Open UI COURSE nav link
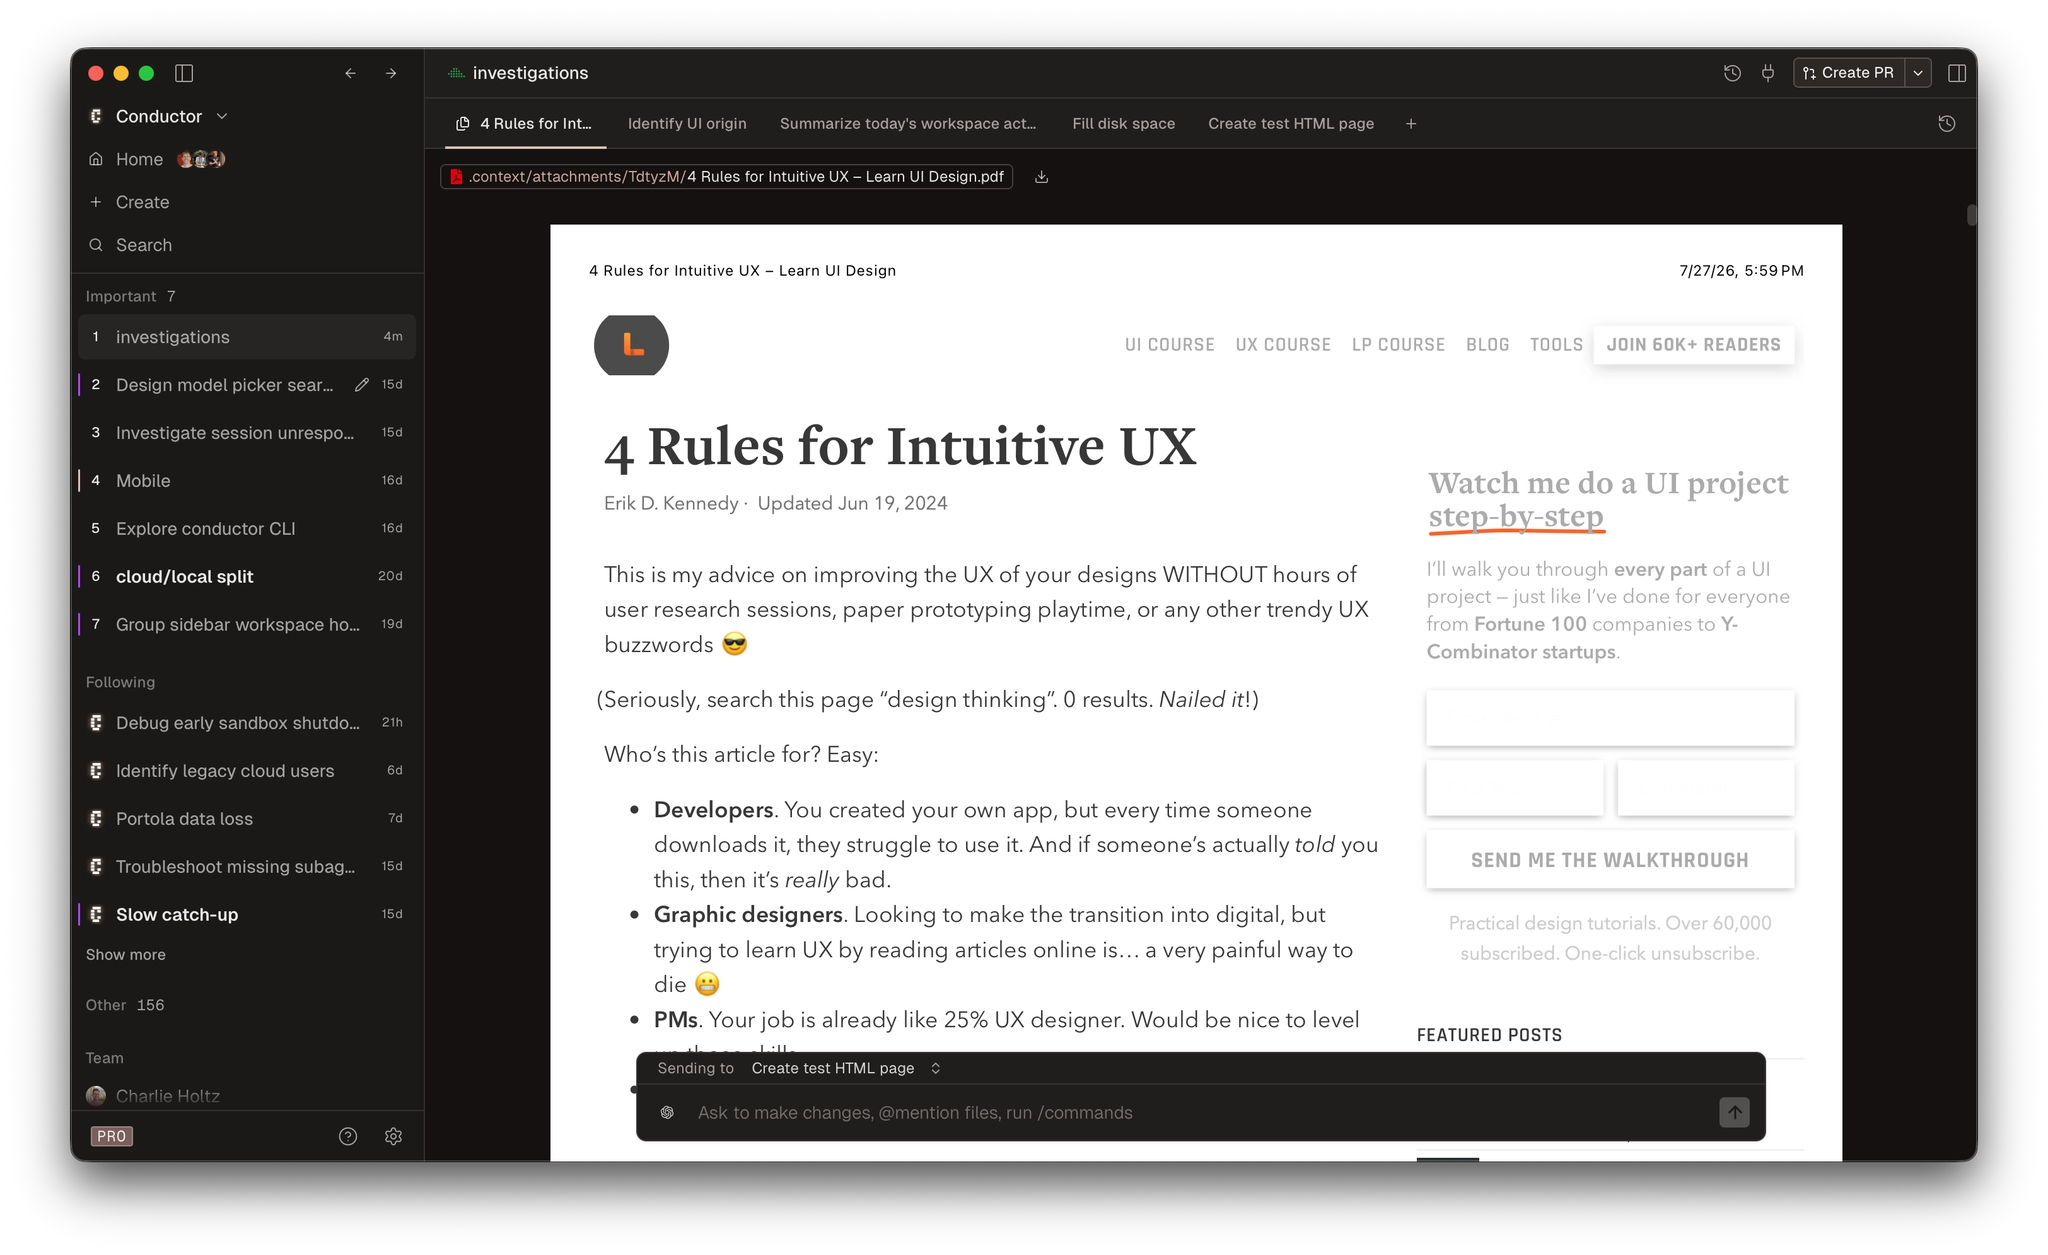 1169,345
